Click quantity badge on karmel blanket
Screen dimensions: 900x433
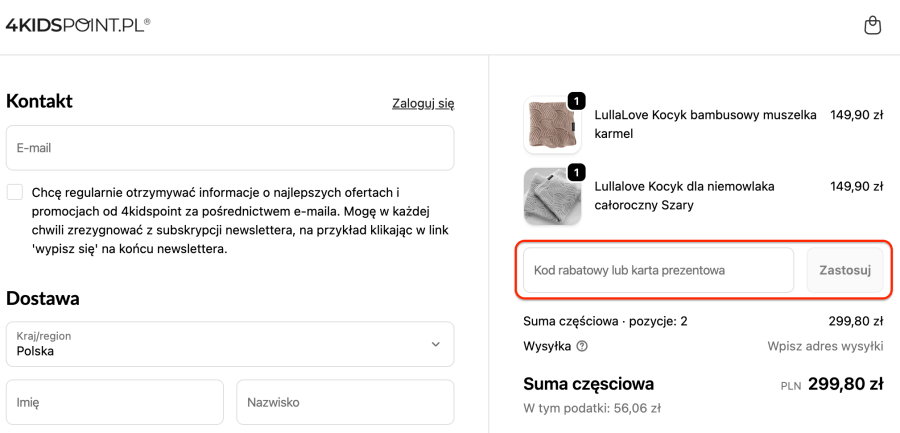(576, 101)
